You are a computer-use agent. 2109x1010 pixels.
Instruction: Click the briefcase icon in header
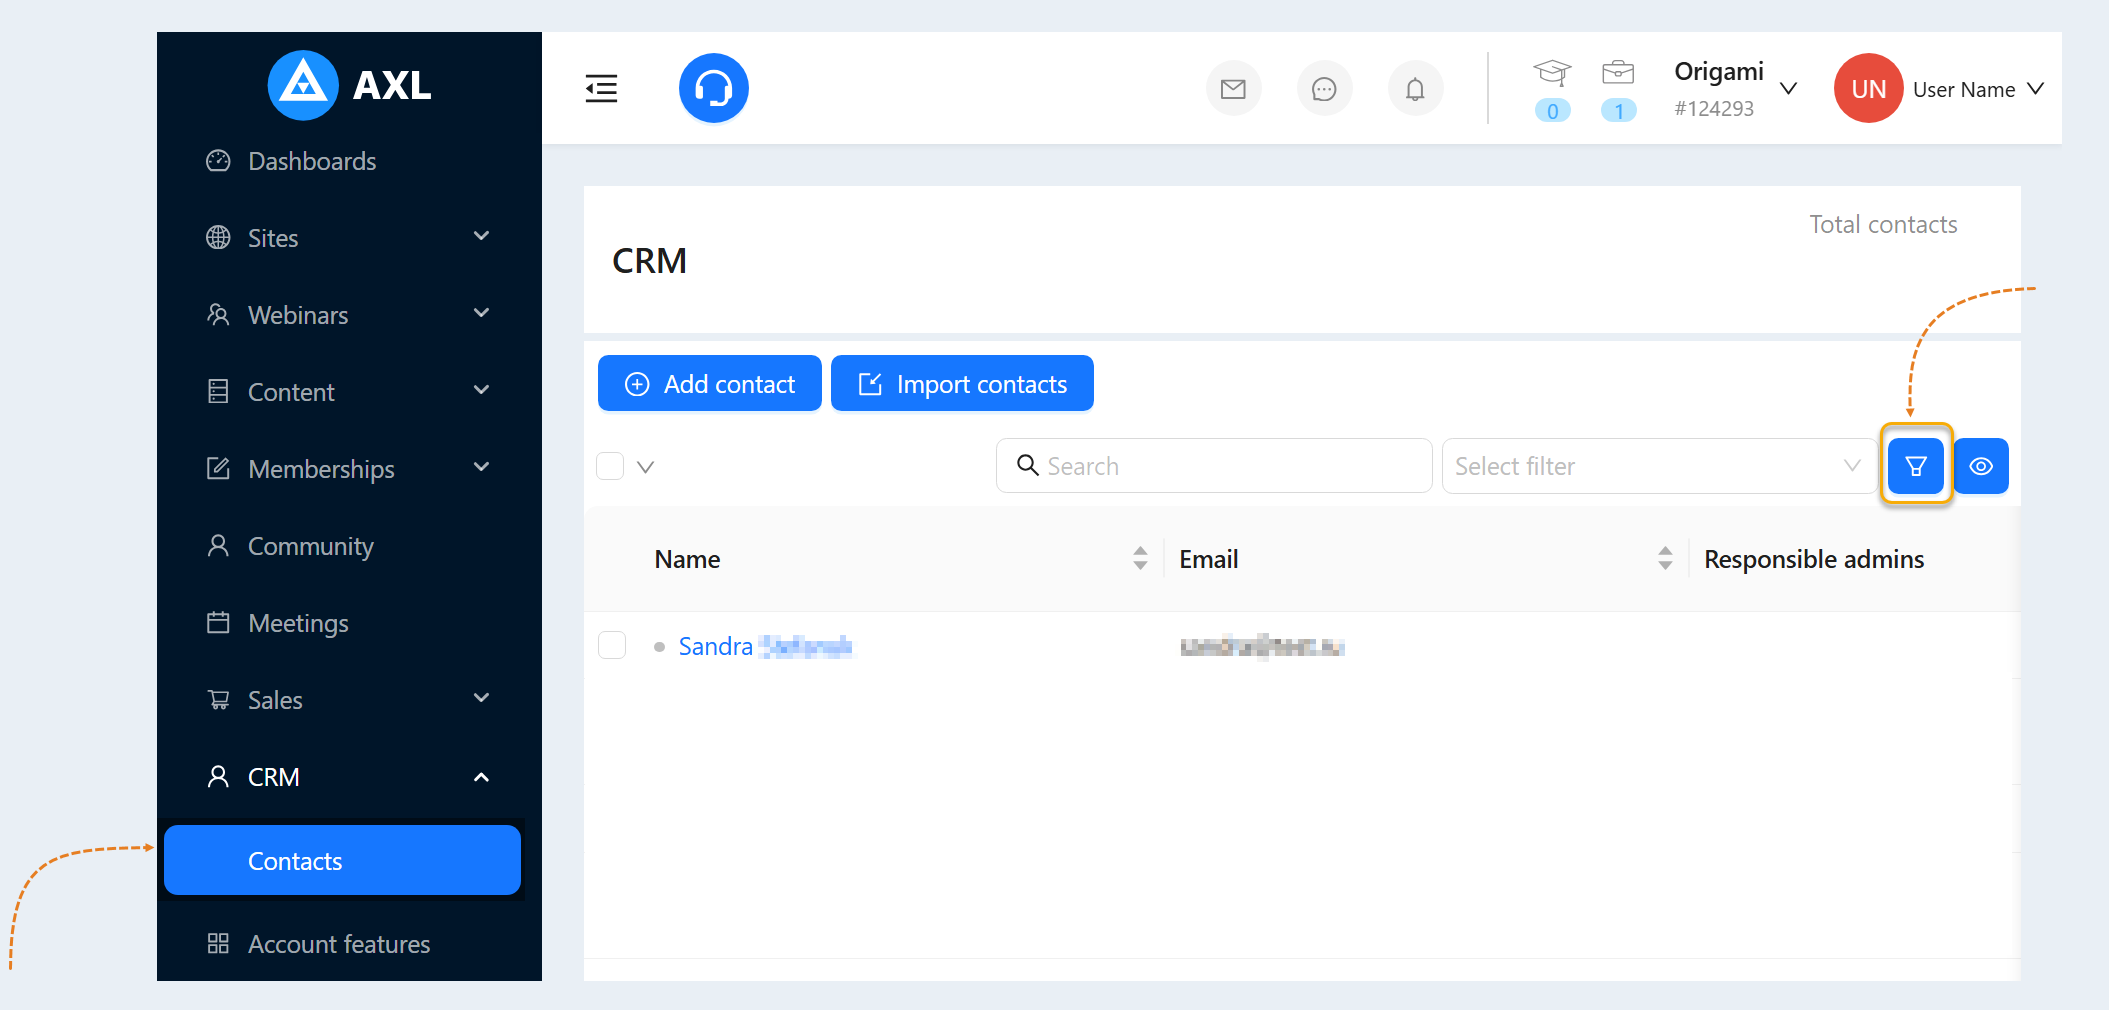pos(1618,72)
